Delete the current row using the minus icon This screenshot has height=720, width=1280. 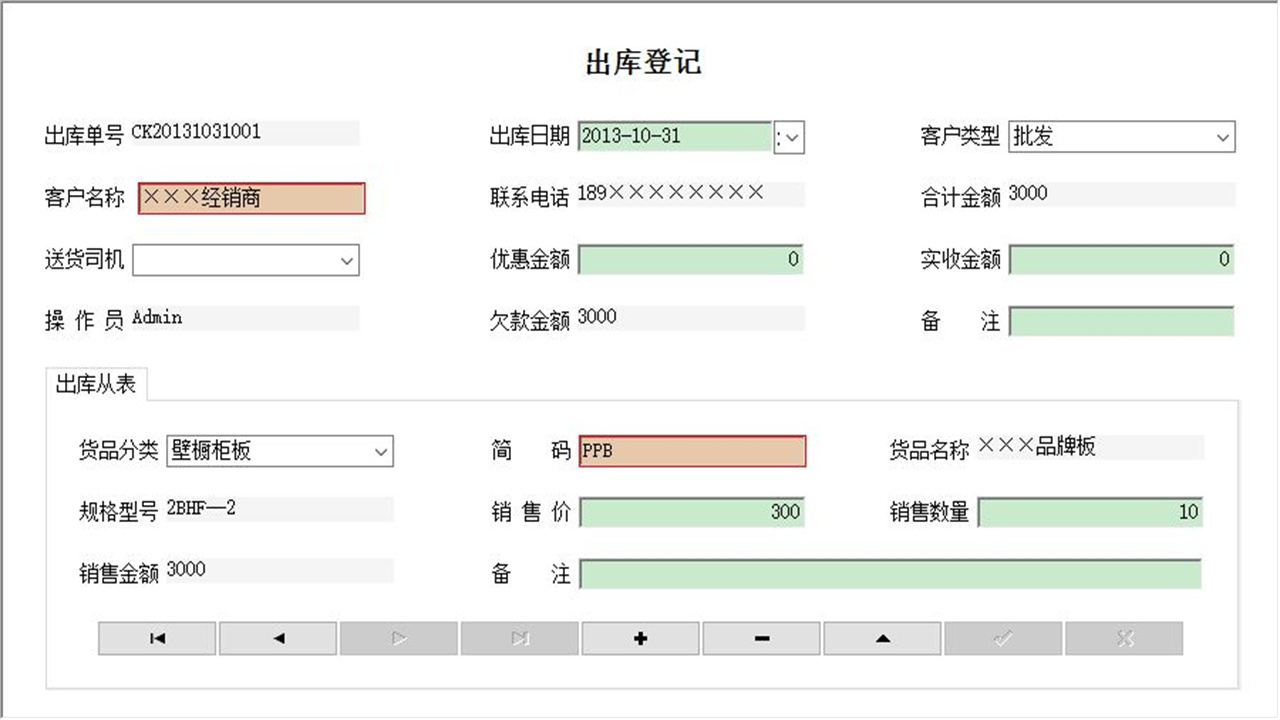(761, 638)
